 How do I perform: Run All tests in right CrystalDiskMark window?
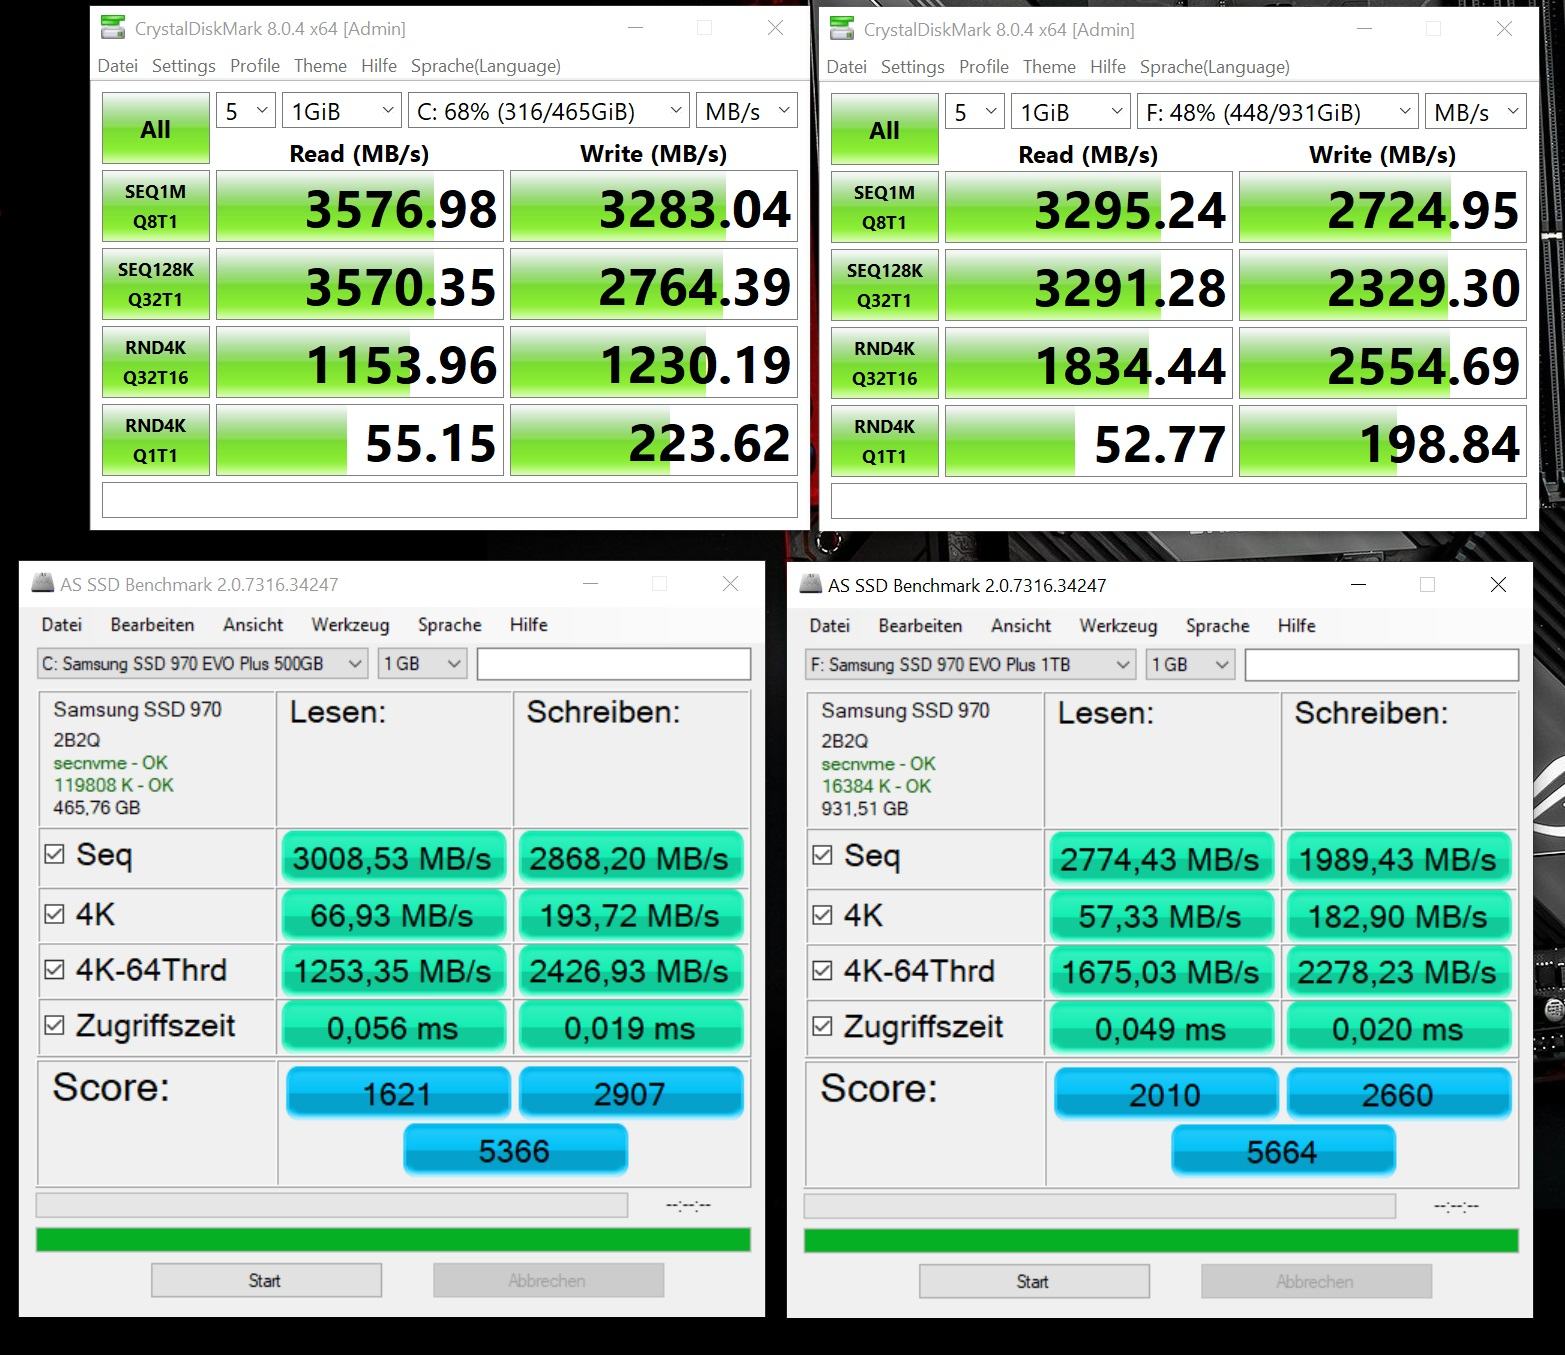pyautogui.click(x=884, y=129)
